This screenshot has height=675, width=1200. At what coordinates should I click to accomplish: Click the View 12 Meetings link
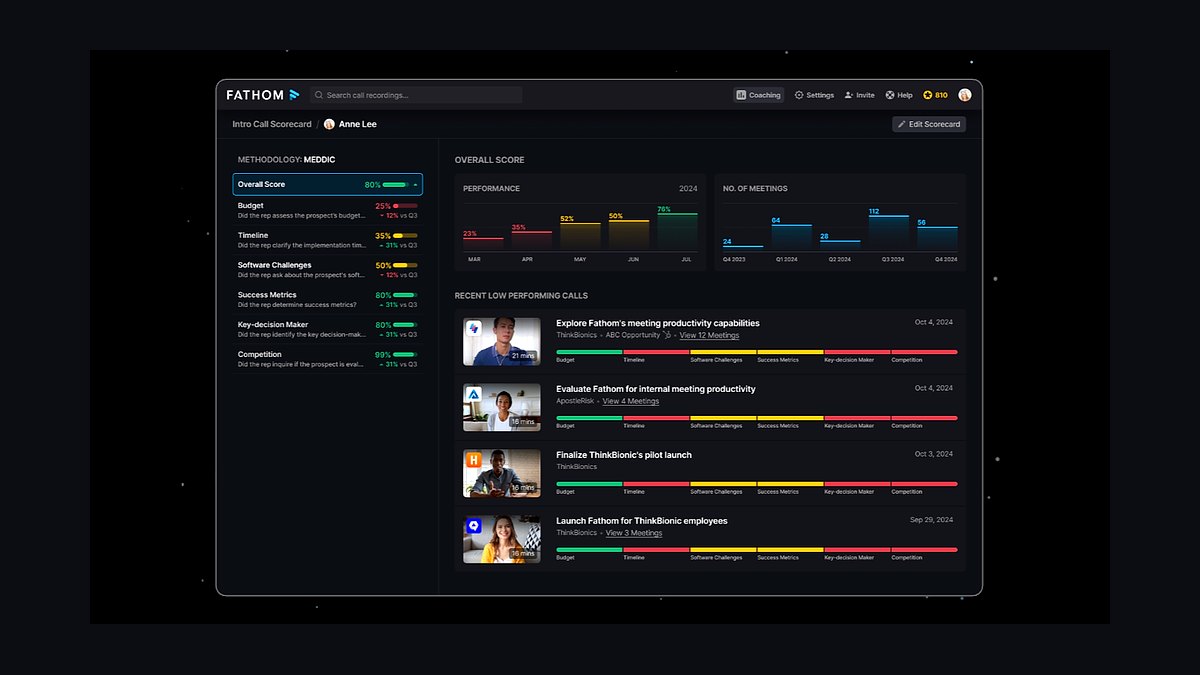coord(709,336)
